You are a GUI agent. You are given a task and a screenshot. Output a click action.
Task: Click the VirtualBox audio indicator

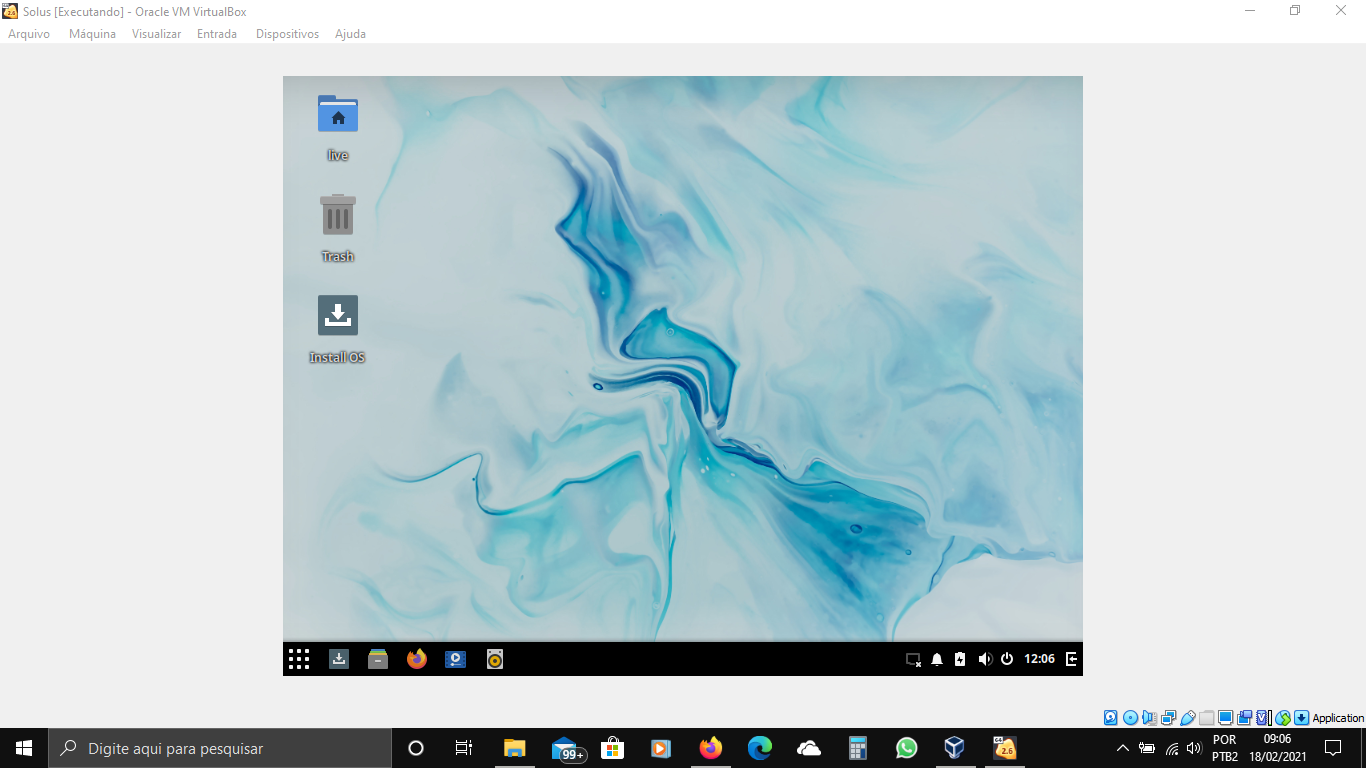pos(1149,718)
